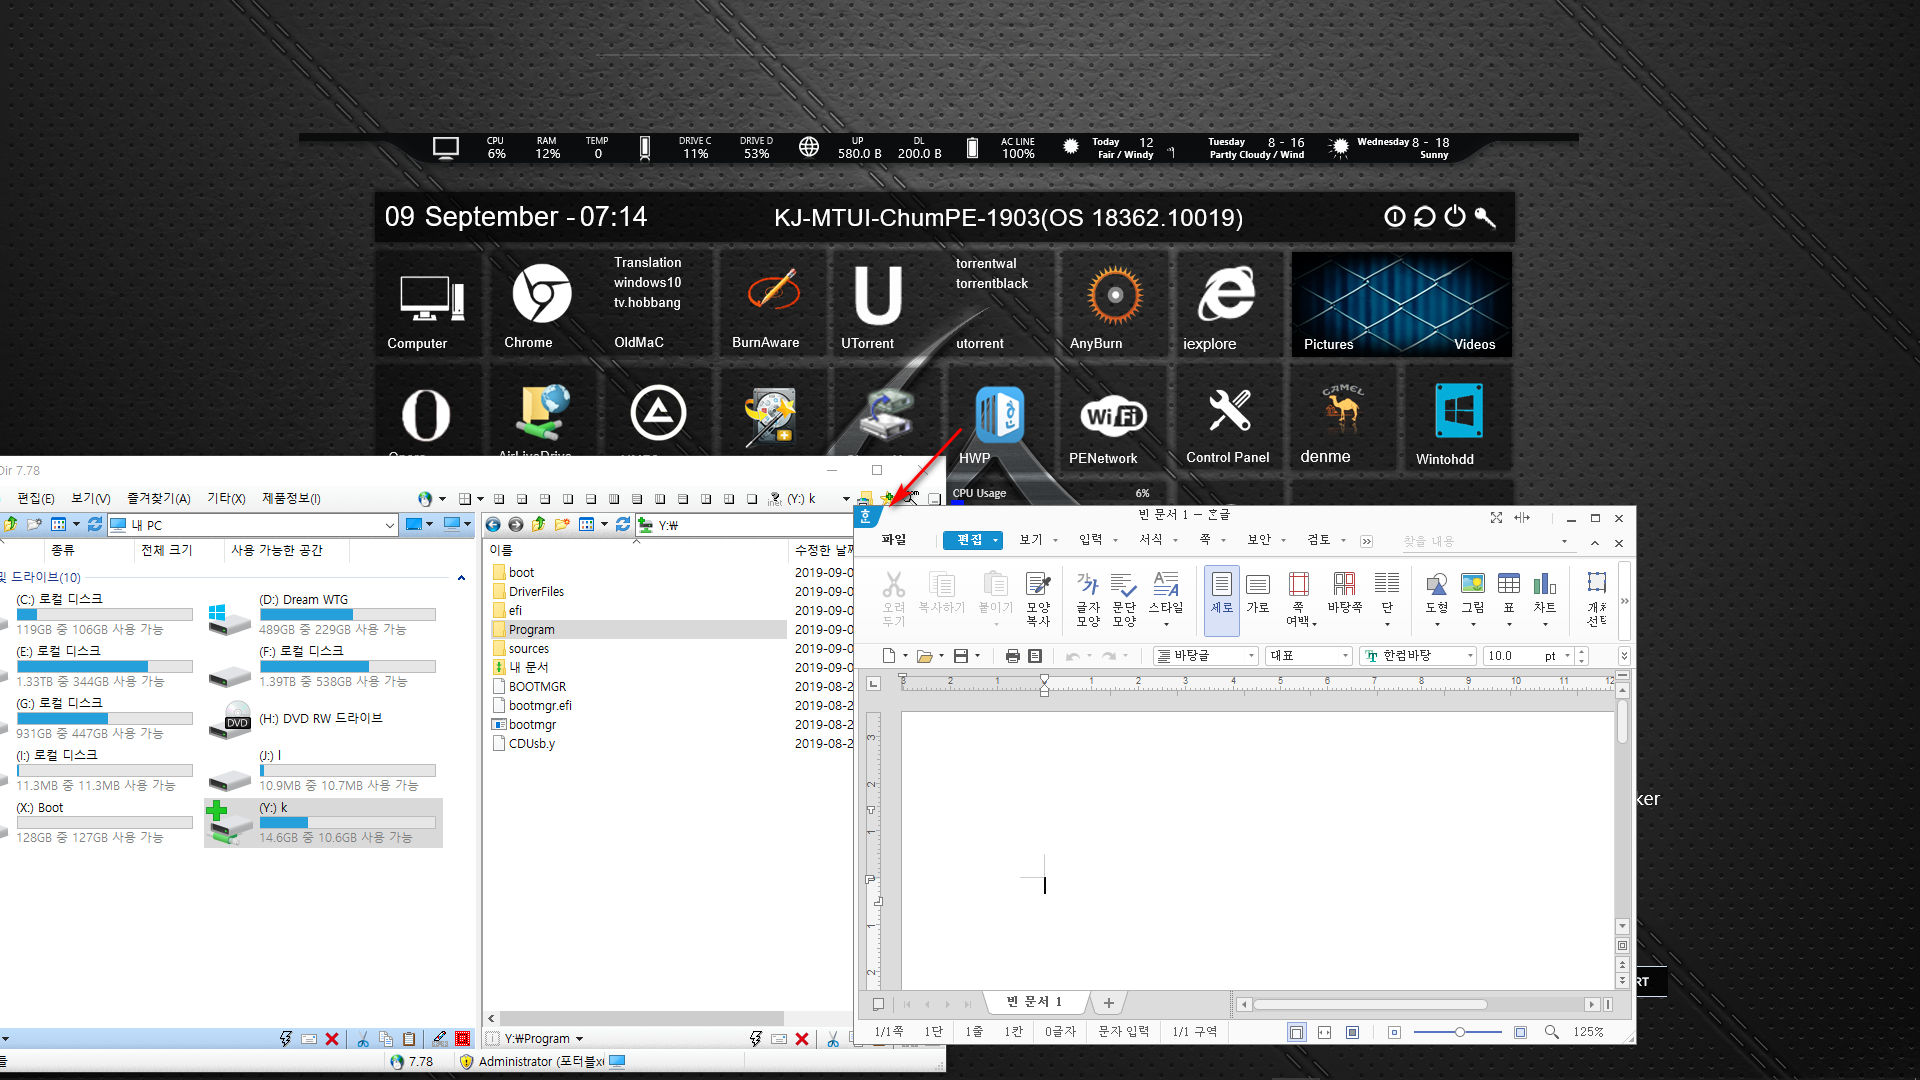
Task: Increase font size with stepper up arrow
Action: click(x=1582, y=652)
